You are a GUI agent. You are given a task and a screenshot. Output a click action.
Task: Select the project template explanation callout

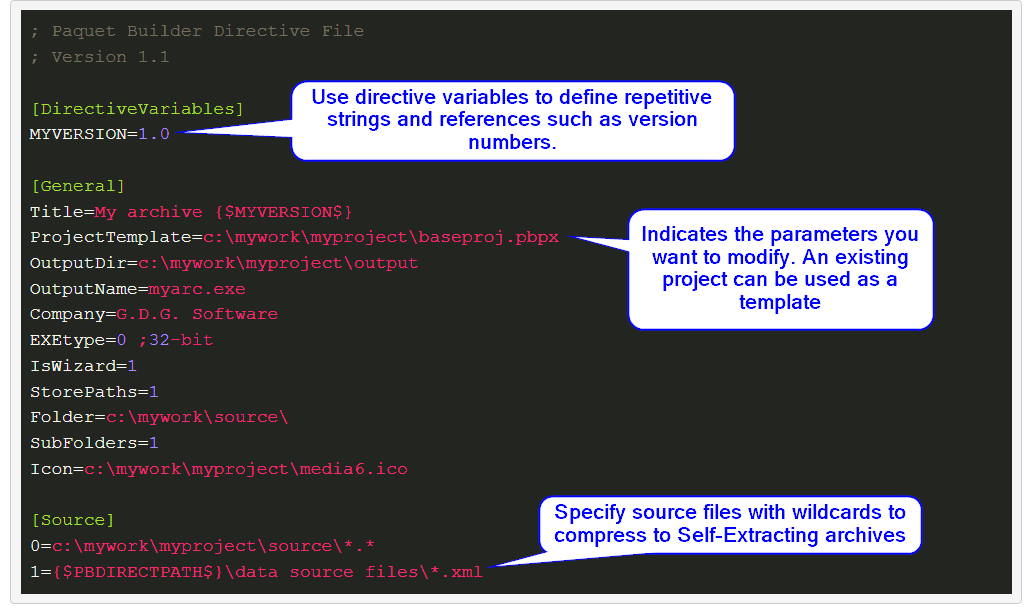780,270
